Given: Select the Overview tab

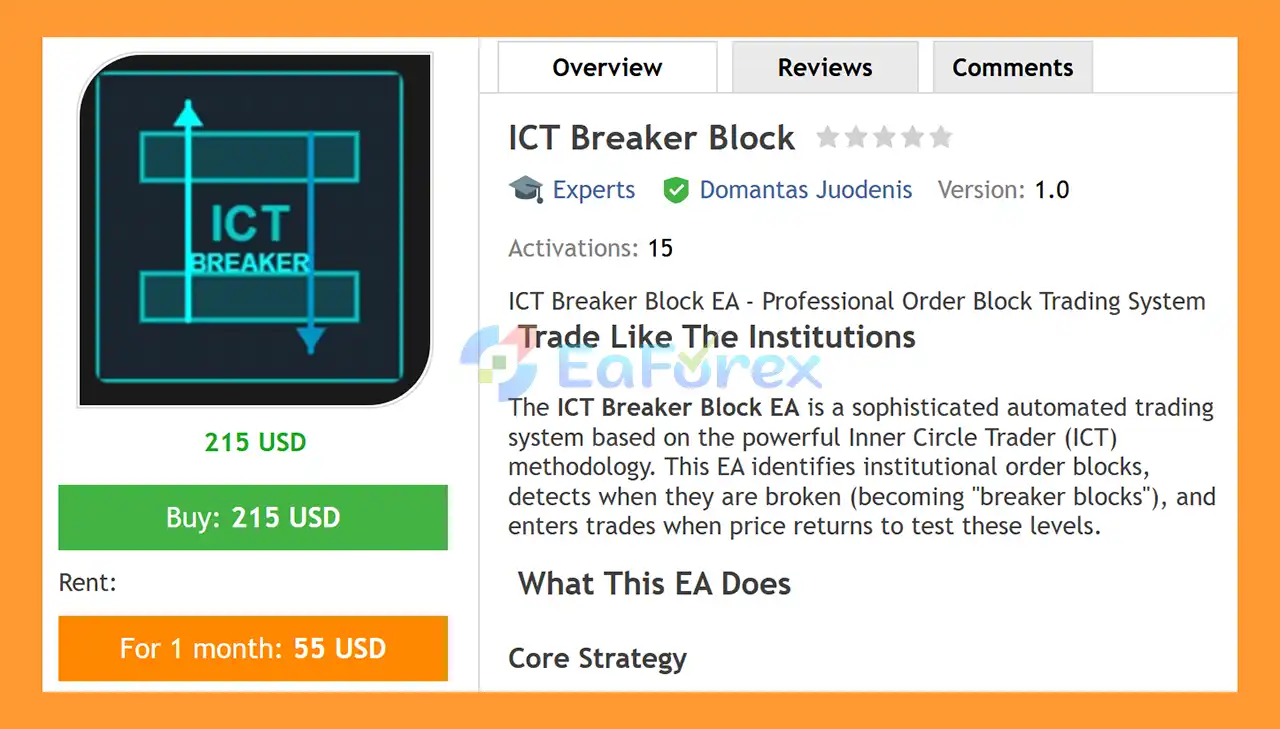Looking at the screenshot, I should (x=606, y=67).
